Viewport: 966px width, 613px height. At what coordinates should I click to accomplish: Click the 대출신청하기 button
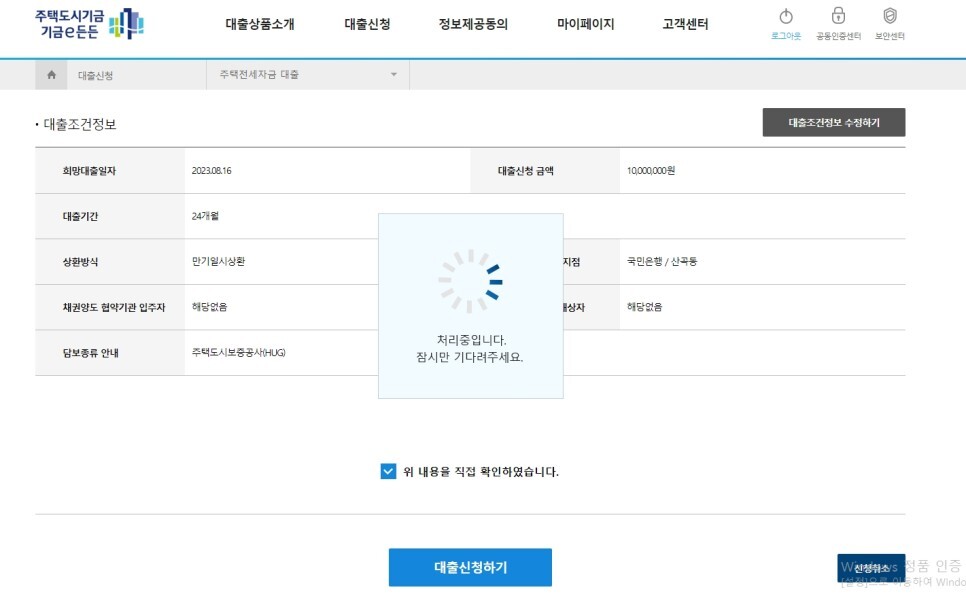pos(470,567)
